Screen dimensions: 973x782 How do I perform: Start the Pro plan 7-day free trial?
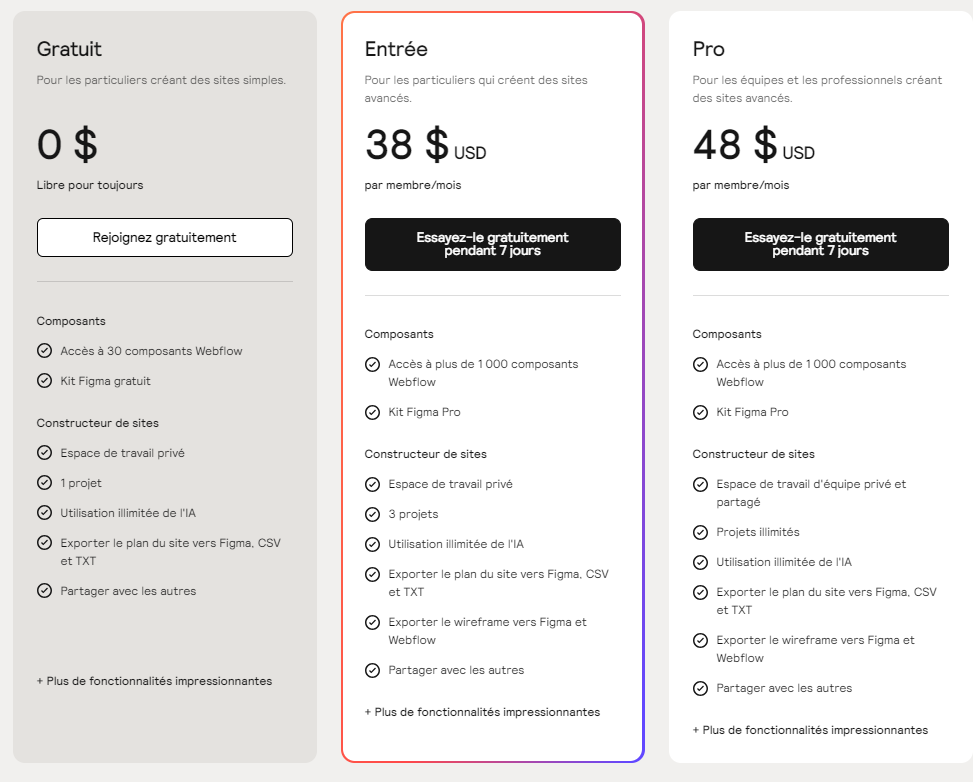tap(820, 245)
